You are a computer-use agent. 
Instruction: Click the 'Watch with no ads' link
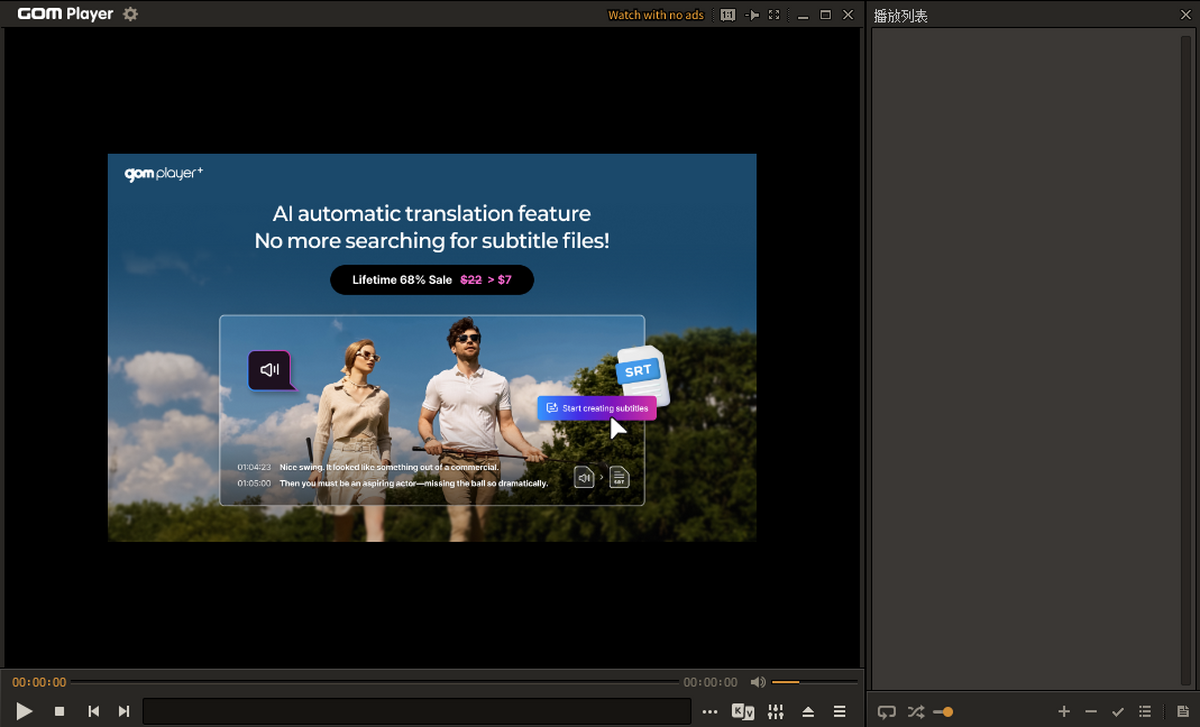pyautogui.click(x=655, y=15)
